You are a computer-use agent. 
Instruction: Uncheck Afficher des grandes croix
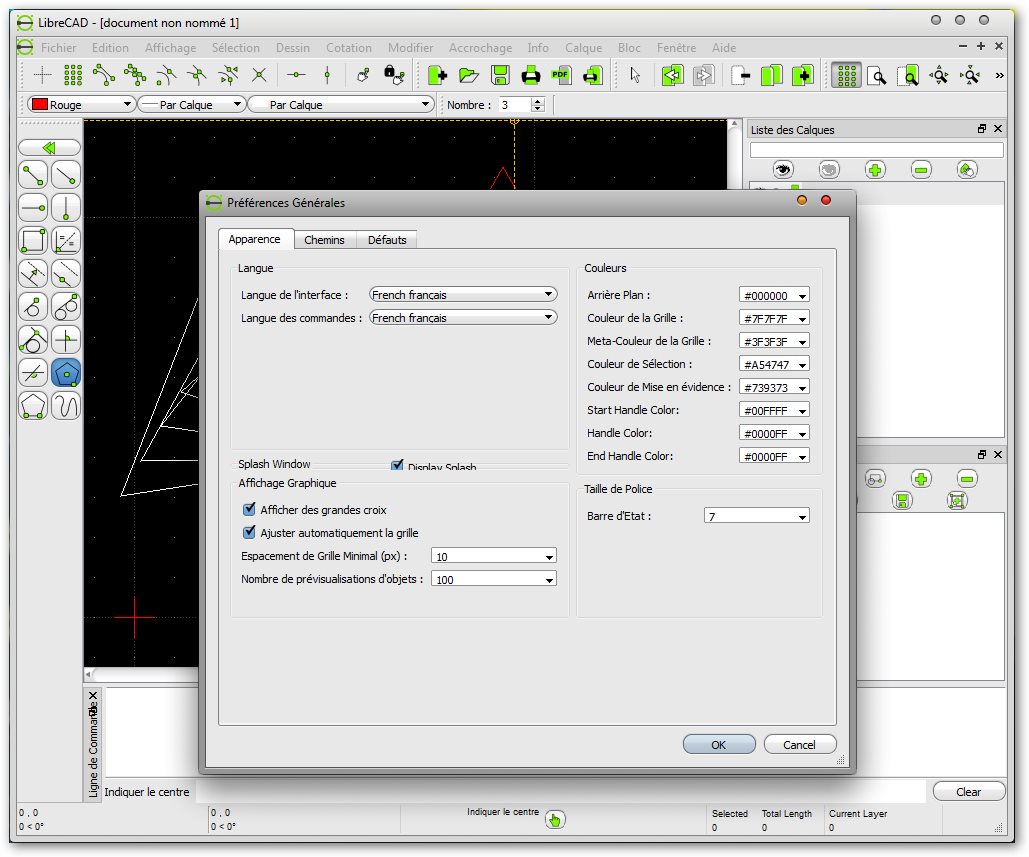click(250, 510)
